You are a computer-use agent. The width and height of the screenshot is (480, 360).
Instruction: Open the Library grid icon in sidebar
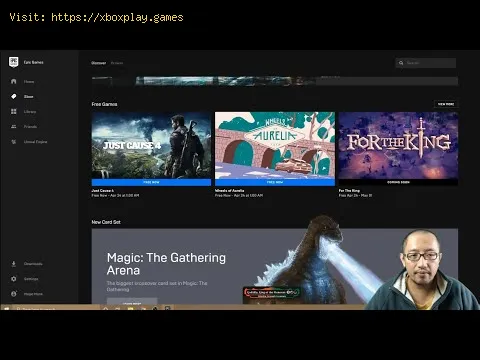[14, 111]
